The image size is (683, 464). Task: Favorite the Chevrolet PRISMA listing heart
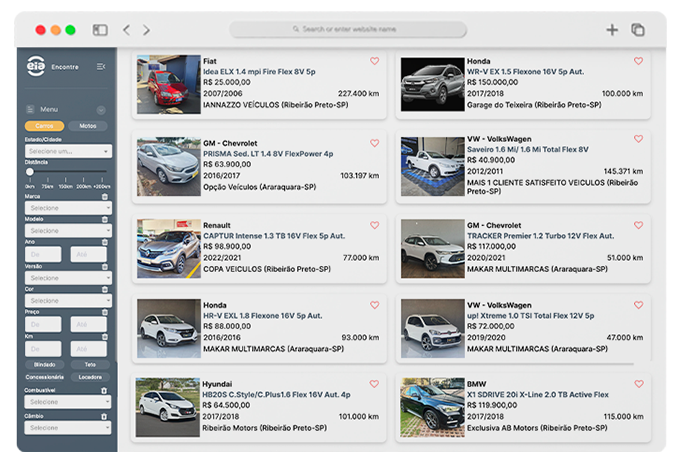pos(375,143)
